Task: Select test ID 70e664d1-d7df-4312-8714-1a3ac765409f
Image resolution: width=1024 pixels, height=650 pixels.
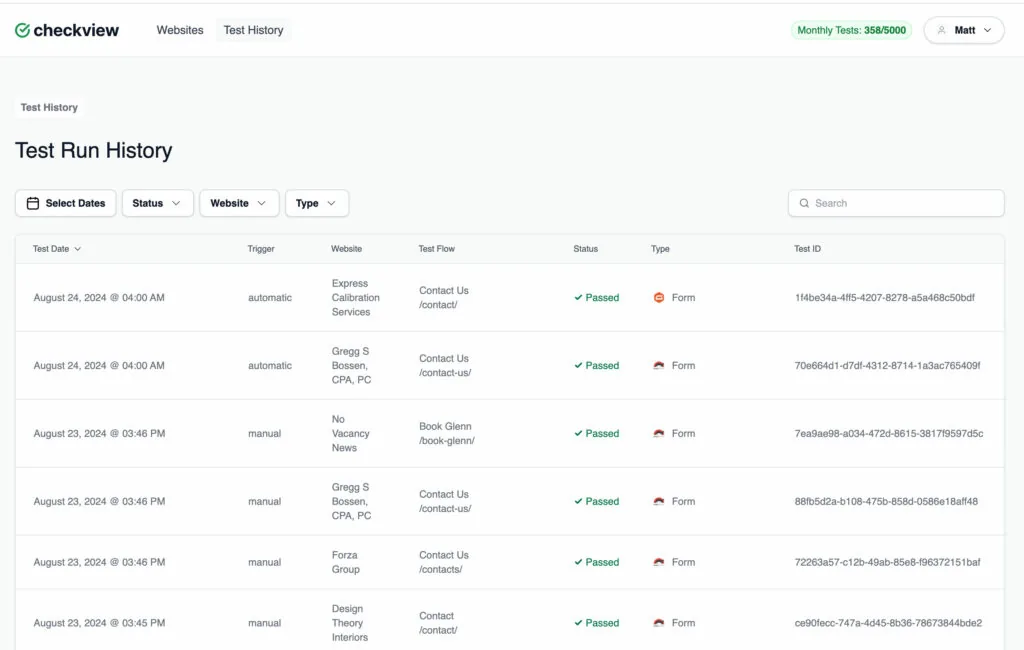Action: pyautogui.click(x=887, y=365)
